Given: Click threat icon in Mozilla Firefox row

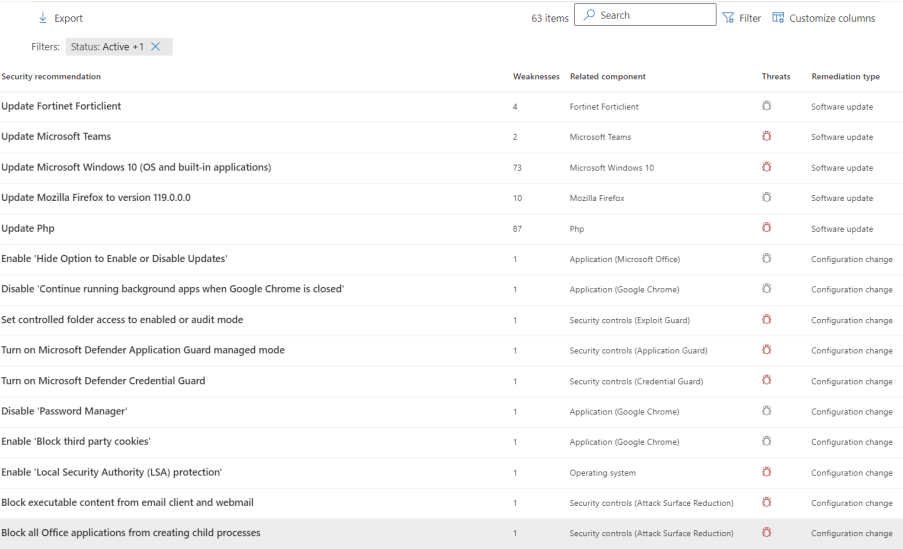Looking at the screenshot, I should [x=767, y=198].
